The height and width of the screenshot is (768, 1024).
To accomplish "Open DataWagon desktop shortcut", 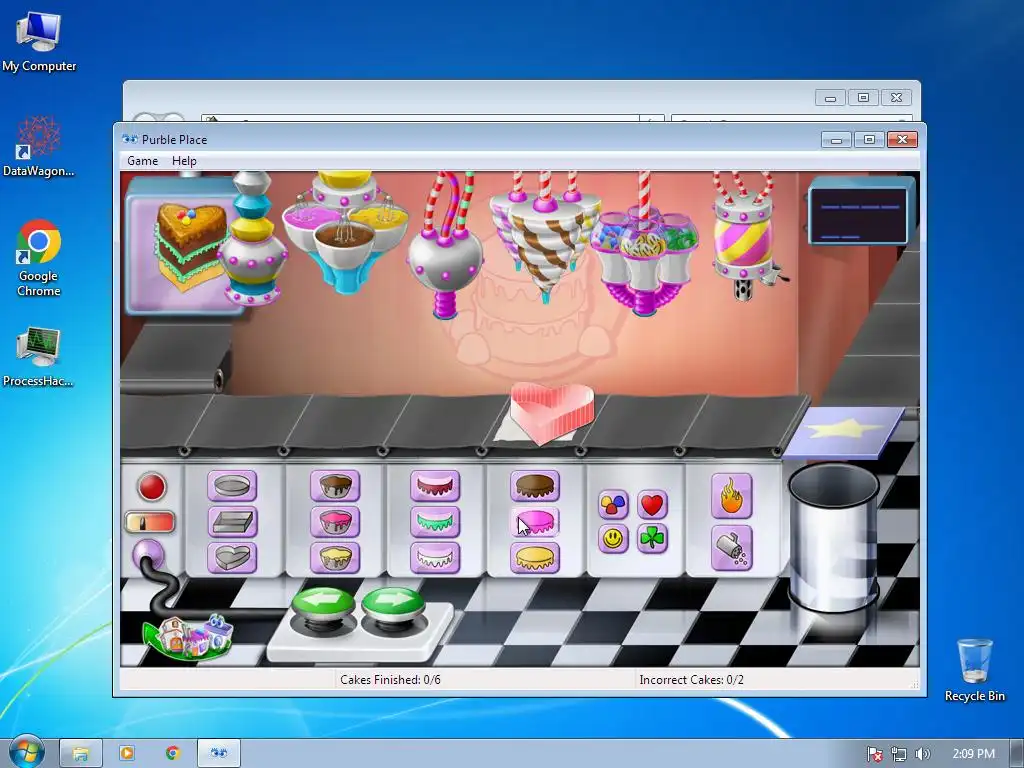I will click(x=39, y=146).
